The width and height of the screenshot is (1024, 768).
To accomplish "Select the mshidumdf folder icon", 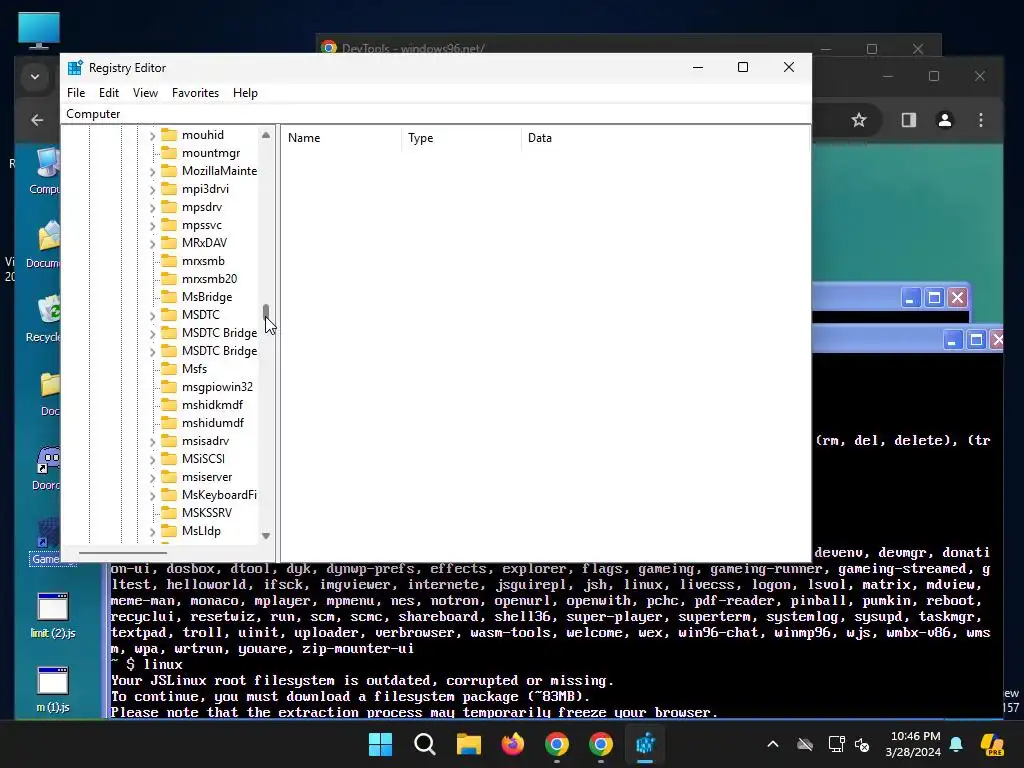I will [169, 423].
